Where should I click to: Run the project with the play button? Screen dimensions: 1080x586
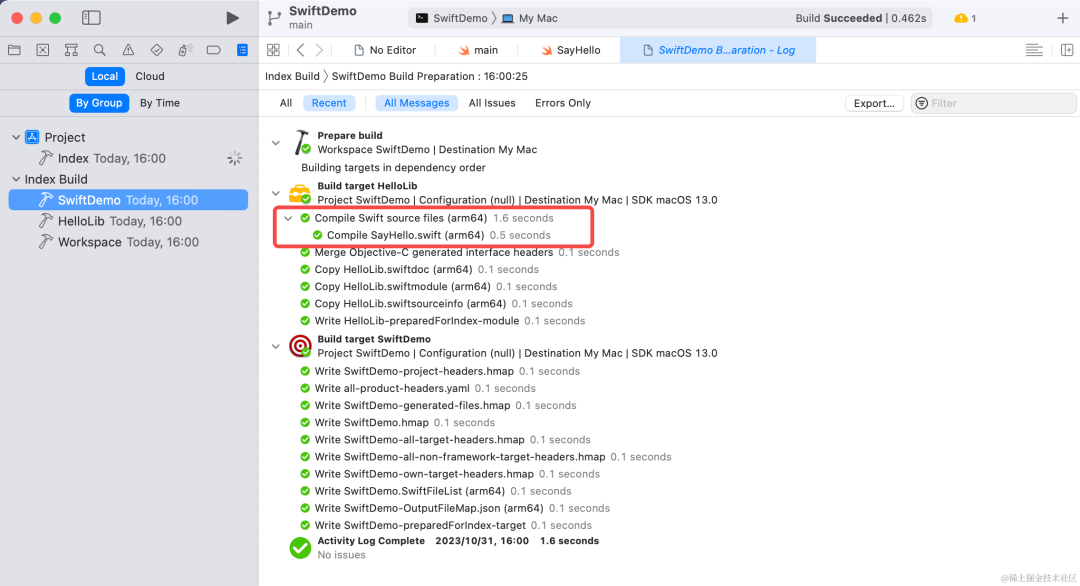233,18
